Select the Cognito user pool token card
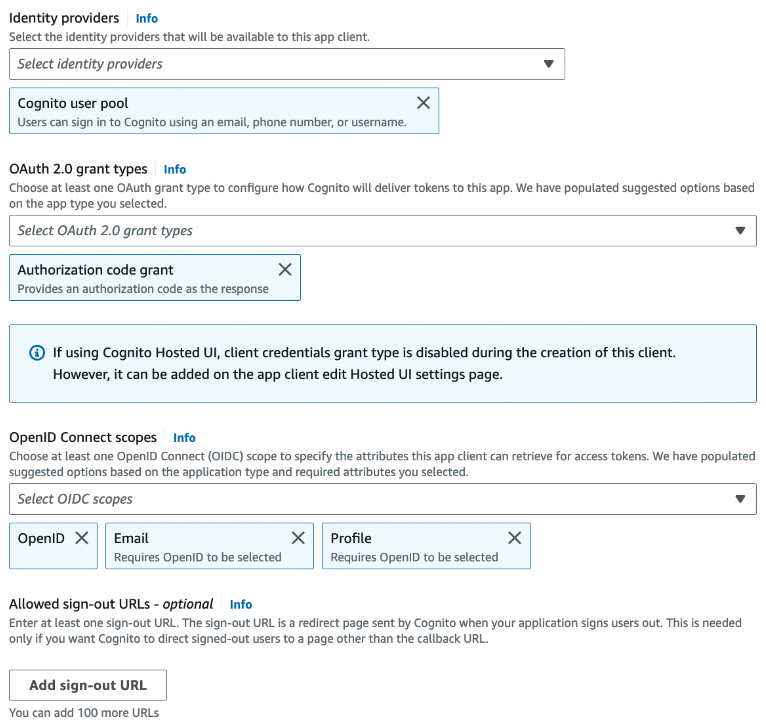 pos(224,111)
